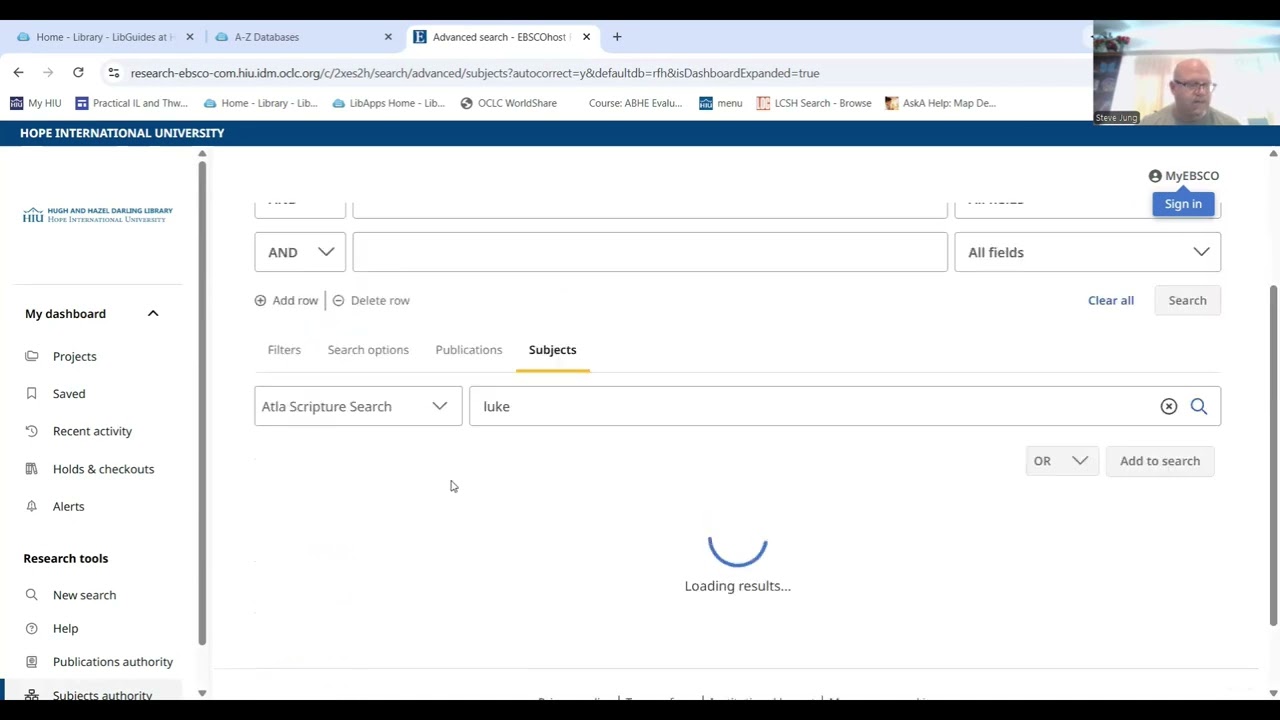Open the My HIU bookmark

click(x=36, y=103)
